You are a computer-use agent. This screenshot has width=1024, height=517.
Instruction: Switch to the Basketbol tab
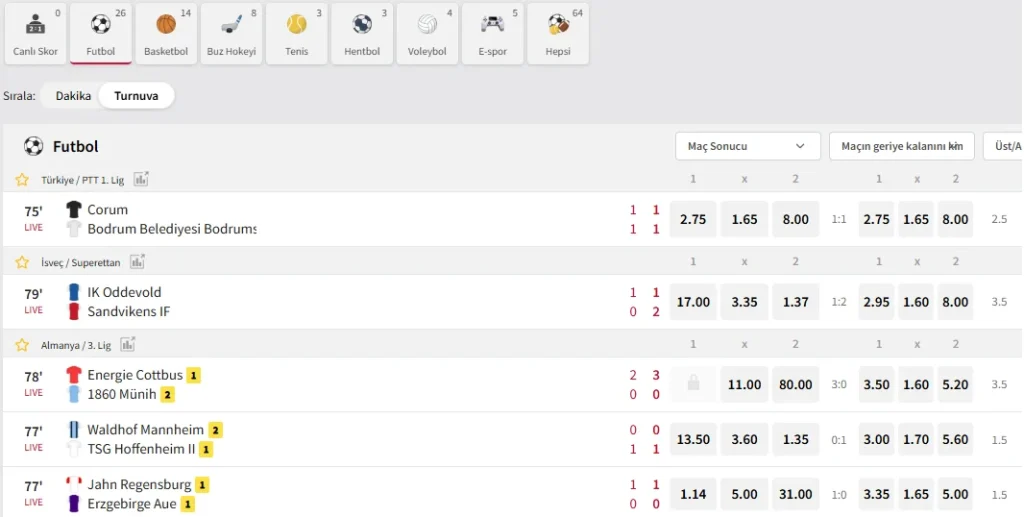tap(166, 34)
